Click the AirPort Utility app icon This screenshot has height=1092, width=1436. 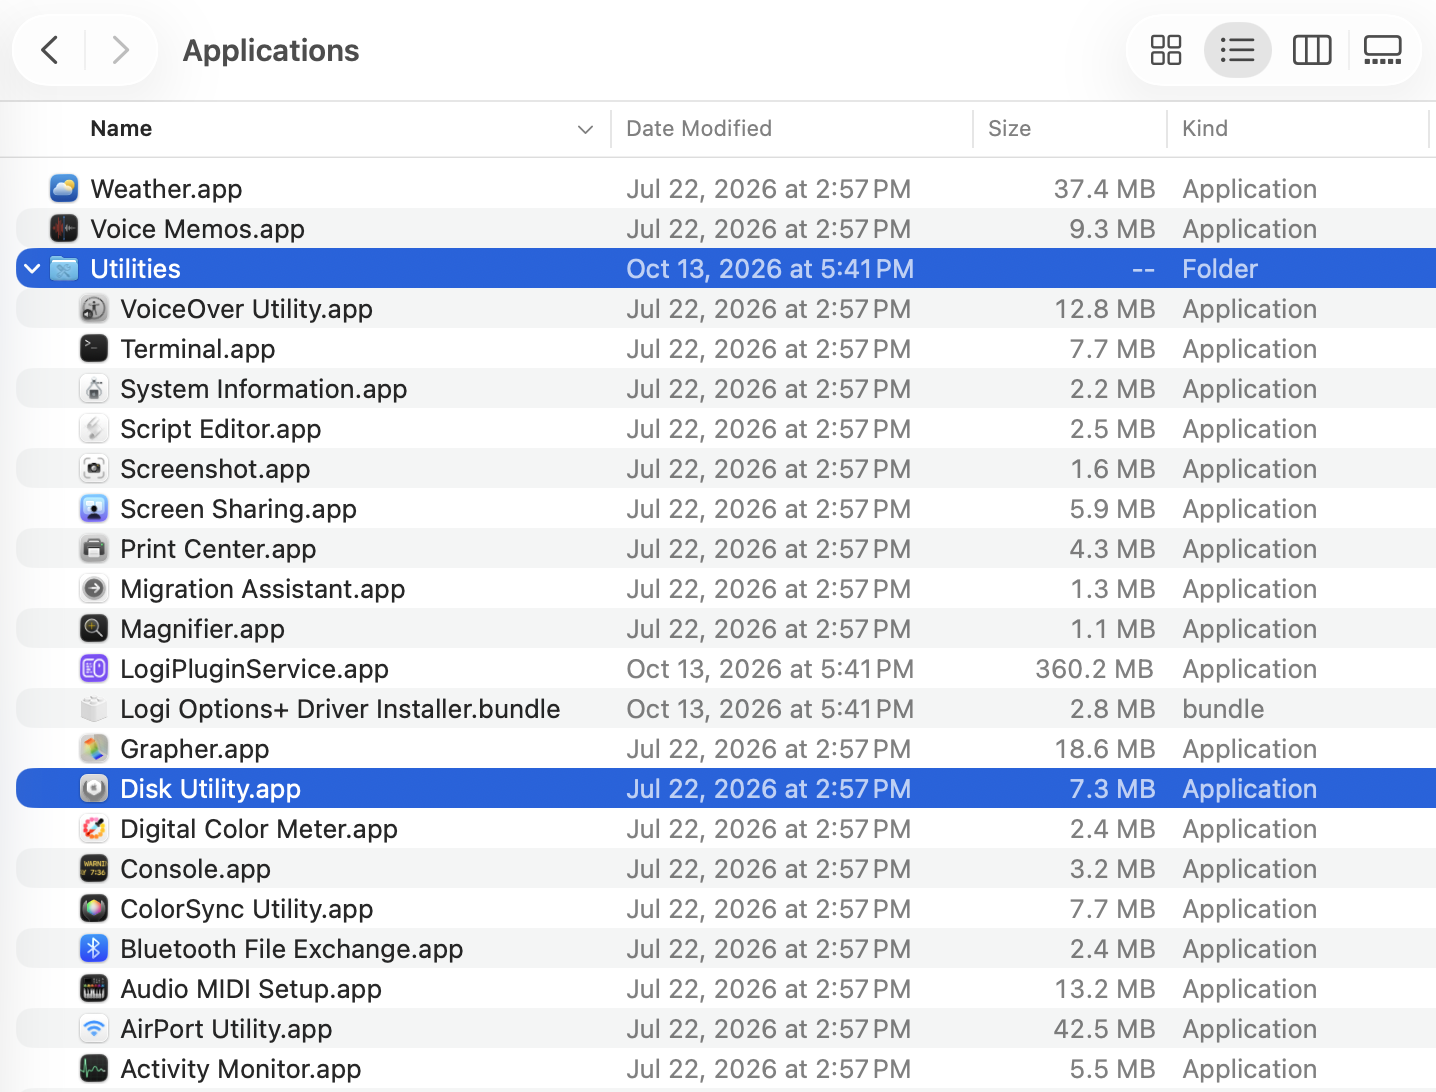click(94, 1028)
